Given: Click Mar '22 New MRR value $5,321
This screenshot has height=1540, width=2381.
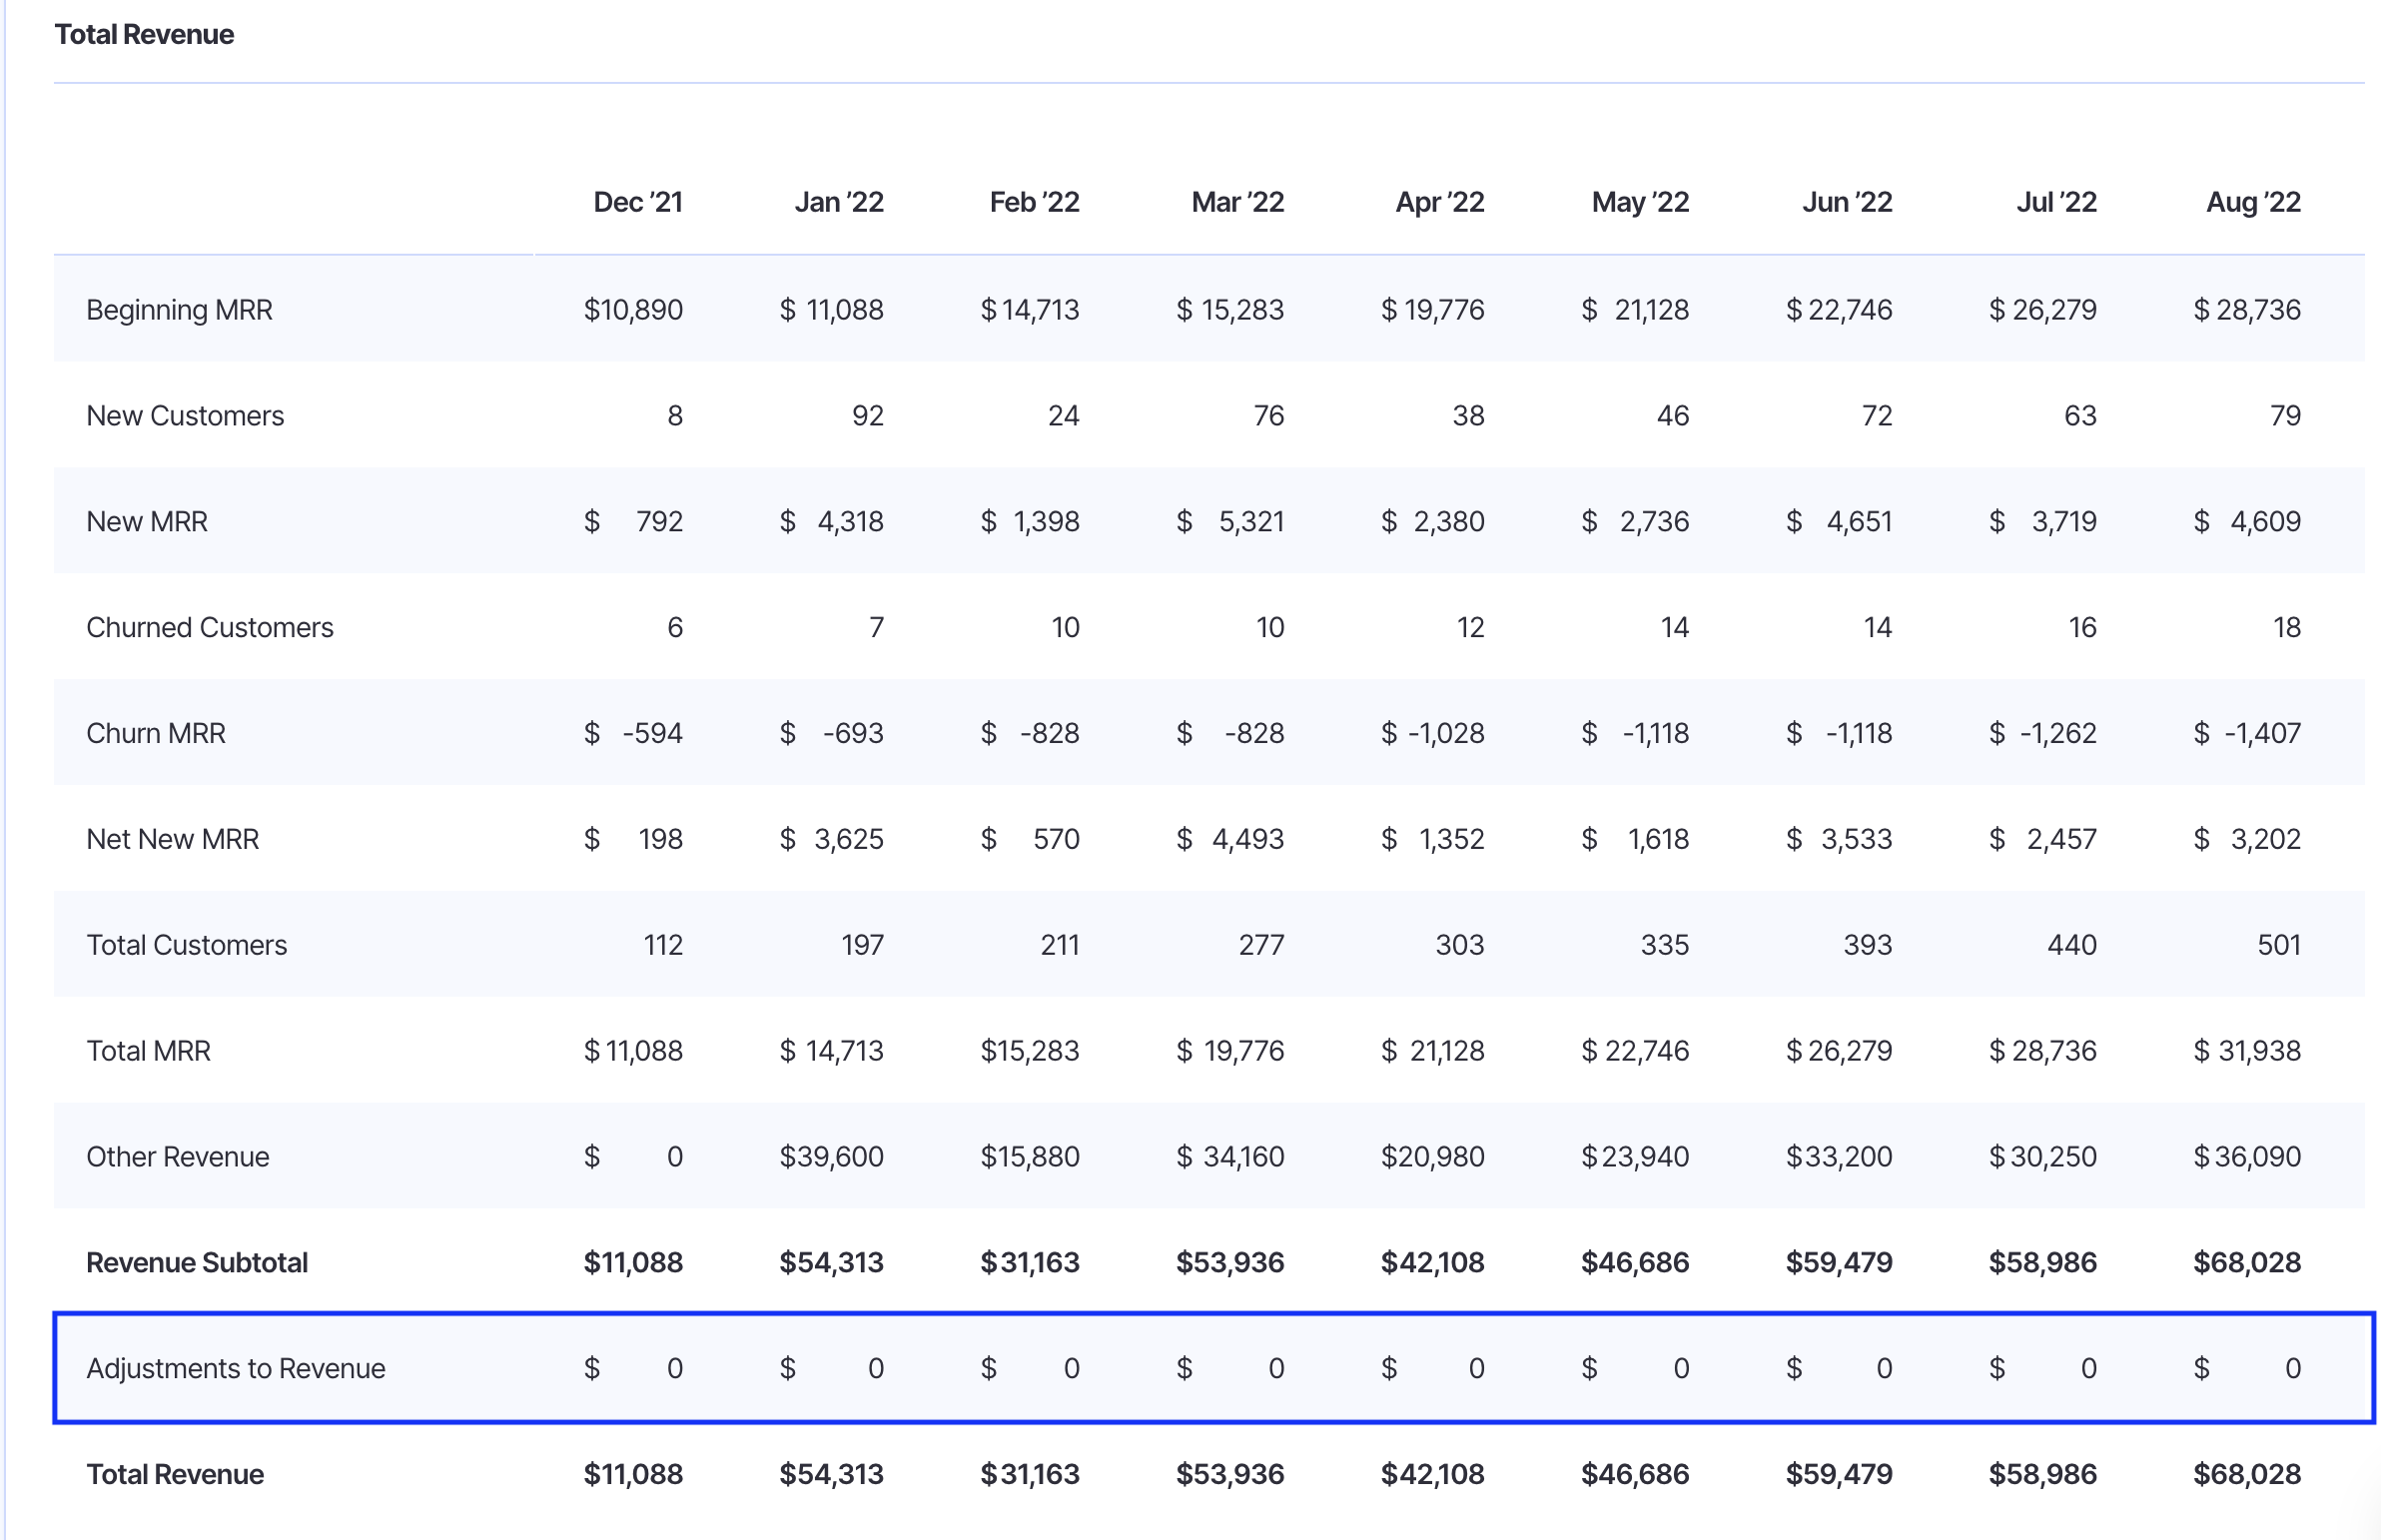Looking at the screenshot, I should [x=1230, y=522].
